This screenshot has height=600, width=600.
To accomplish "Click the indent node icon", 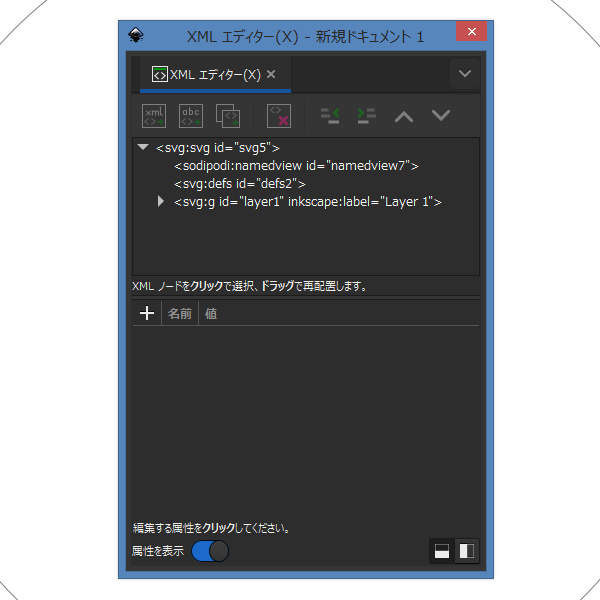I will point(366,116).
